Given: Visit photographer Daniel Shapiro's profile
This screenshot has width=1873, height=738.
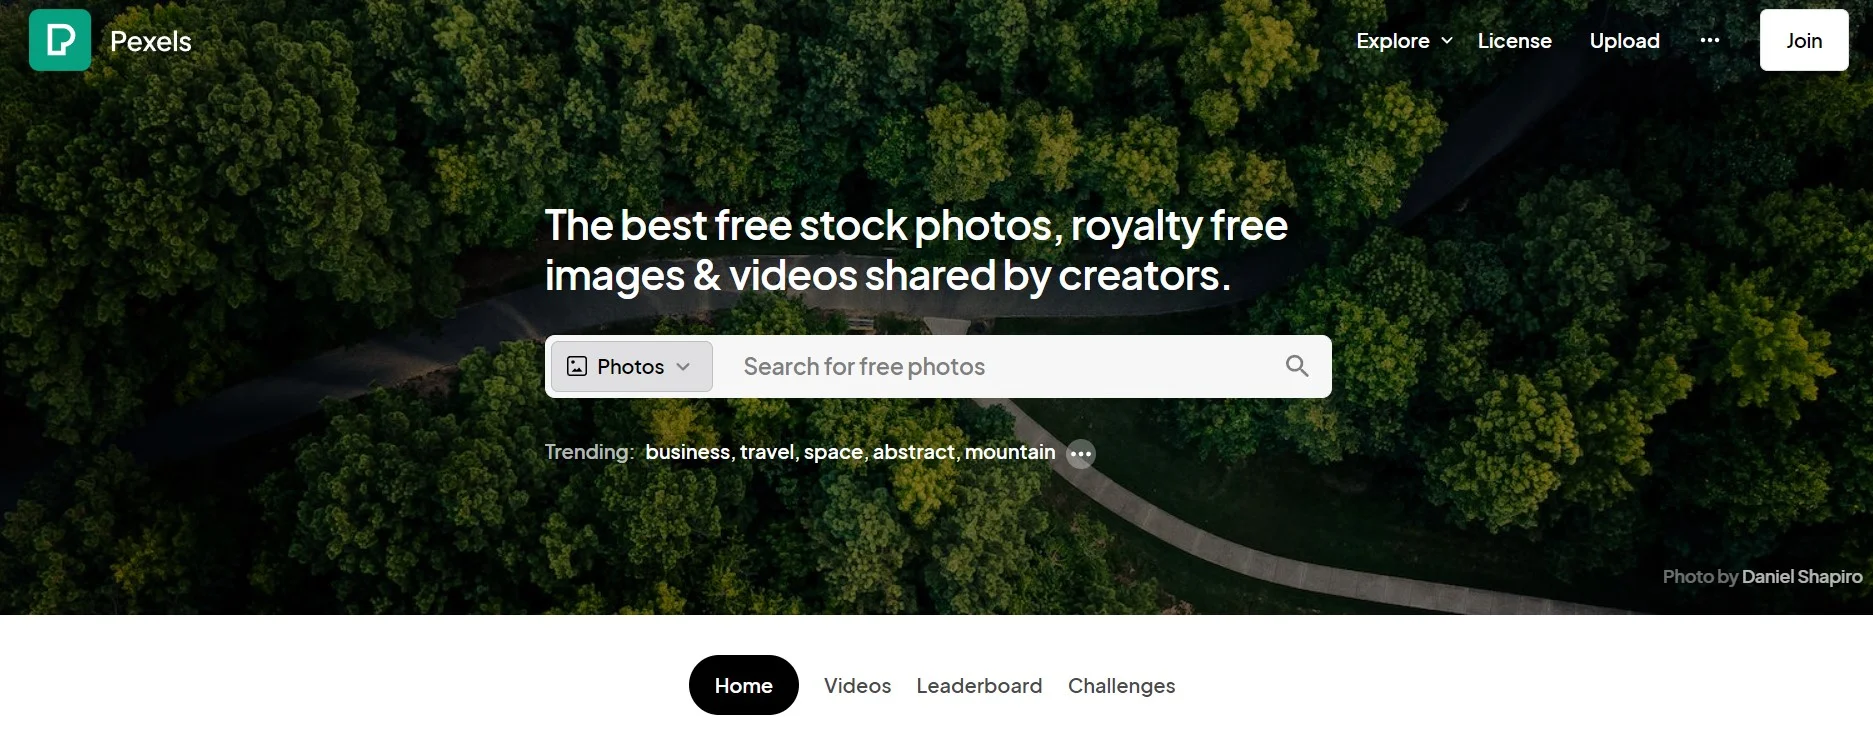Looking at the screenshot, I should tap(1801, 577).
